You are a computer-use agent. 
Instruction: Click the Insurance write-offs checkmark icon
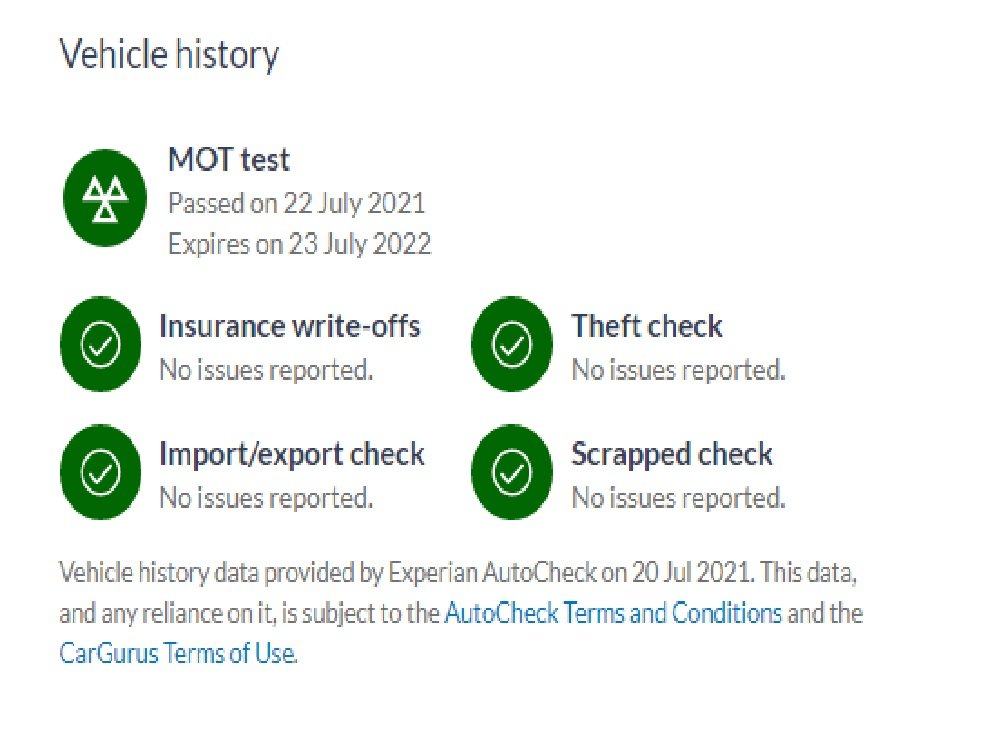(x=102, y=345)
